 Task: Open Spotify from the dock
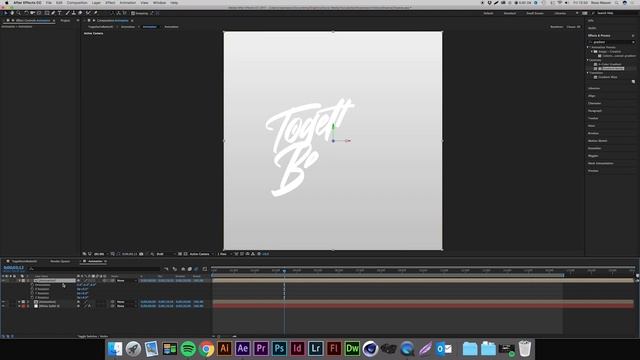pos(188,349)
